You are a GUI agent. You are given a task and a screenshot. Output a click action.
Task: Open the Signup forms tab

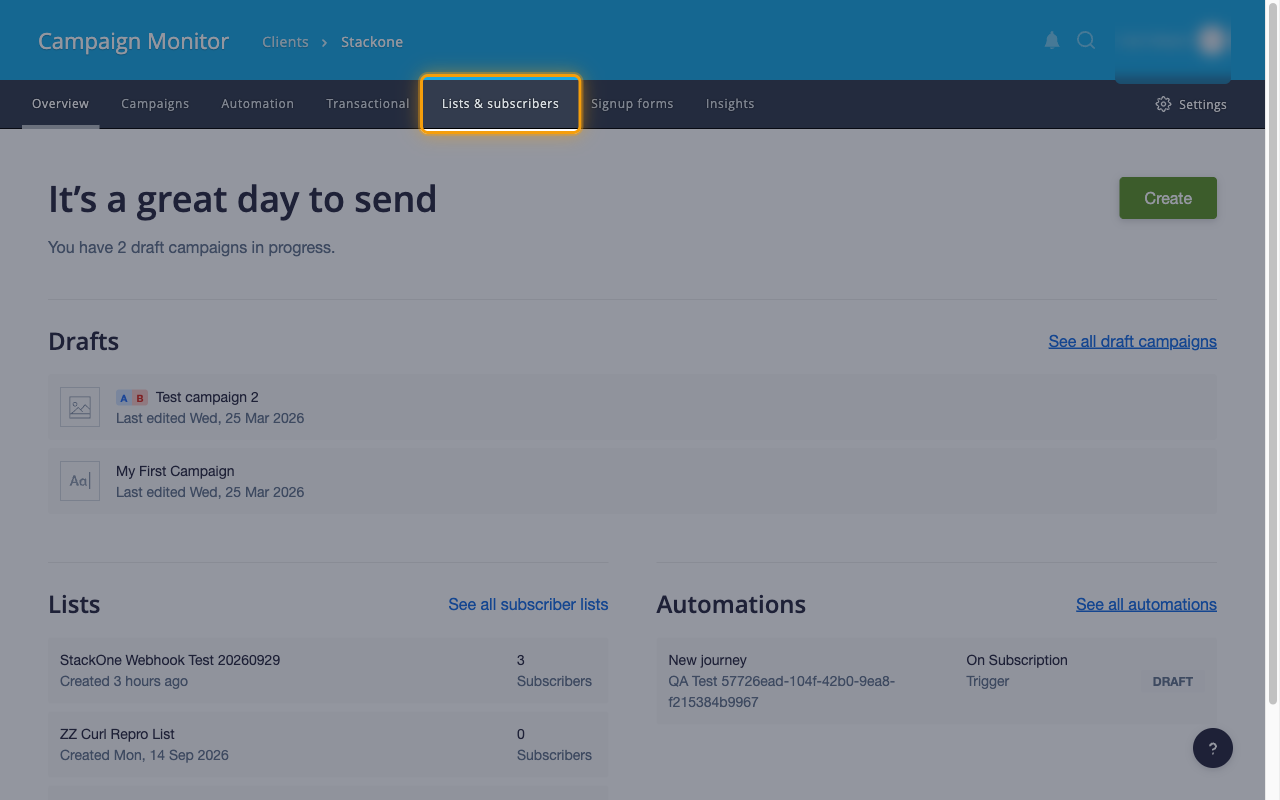[x=632, y=104]
